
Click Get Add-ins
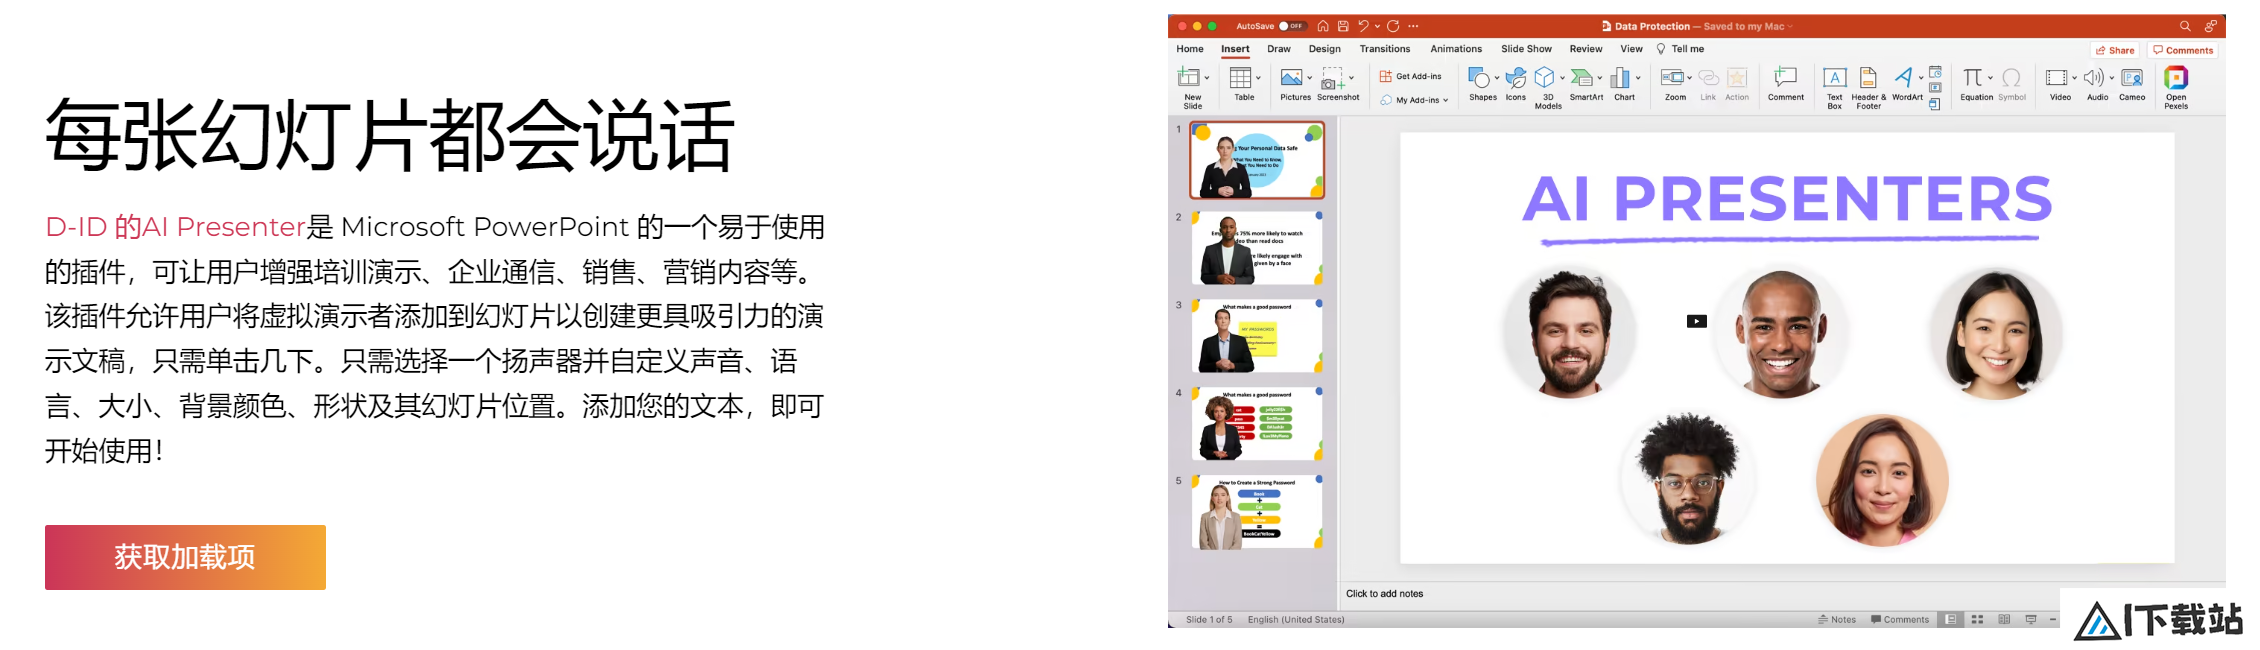coord(1411,76)
